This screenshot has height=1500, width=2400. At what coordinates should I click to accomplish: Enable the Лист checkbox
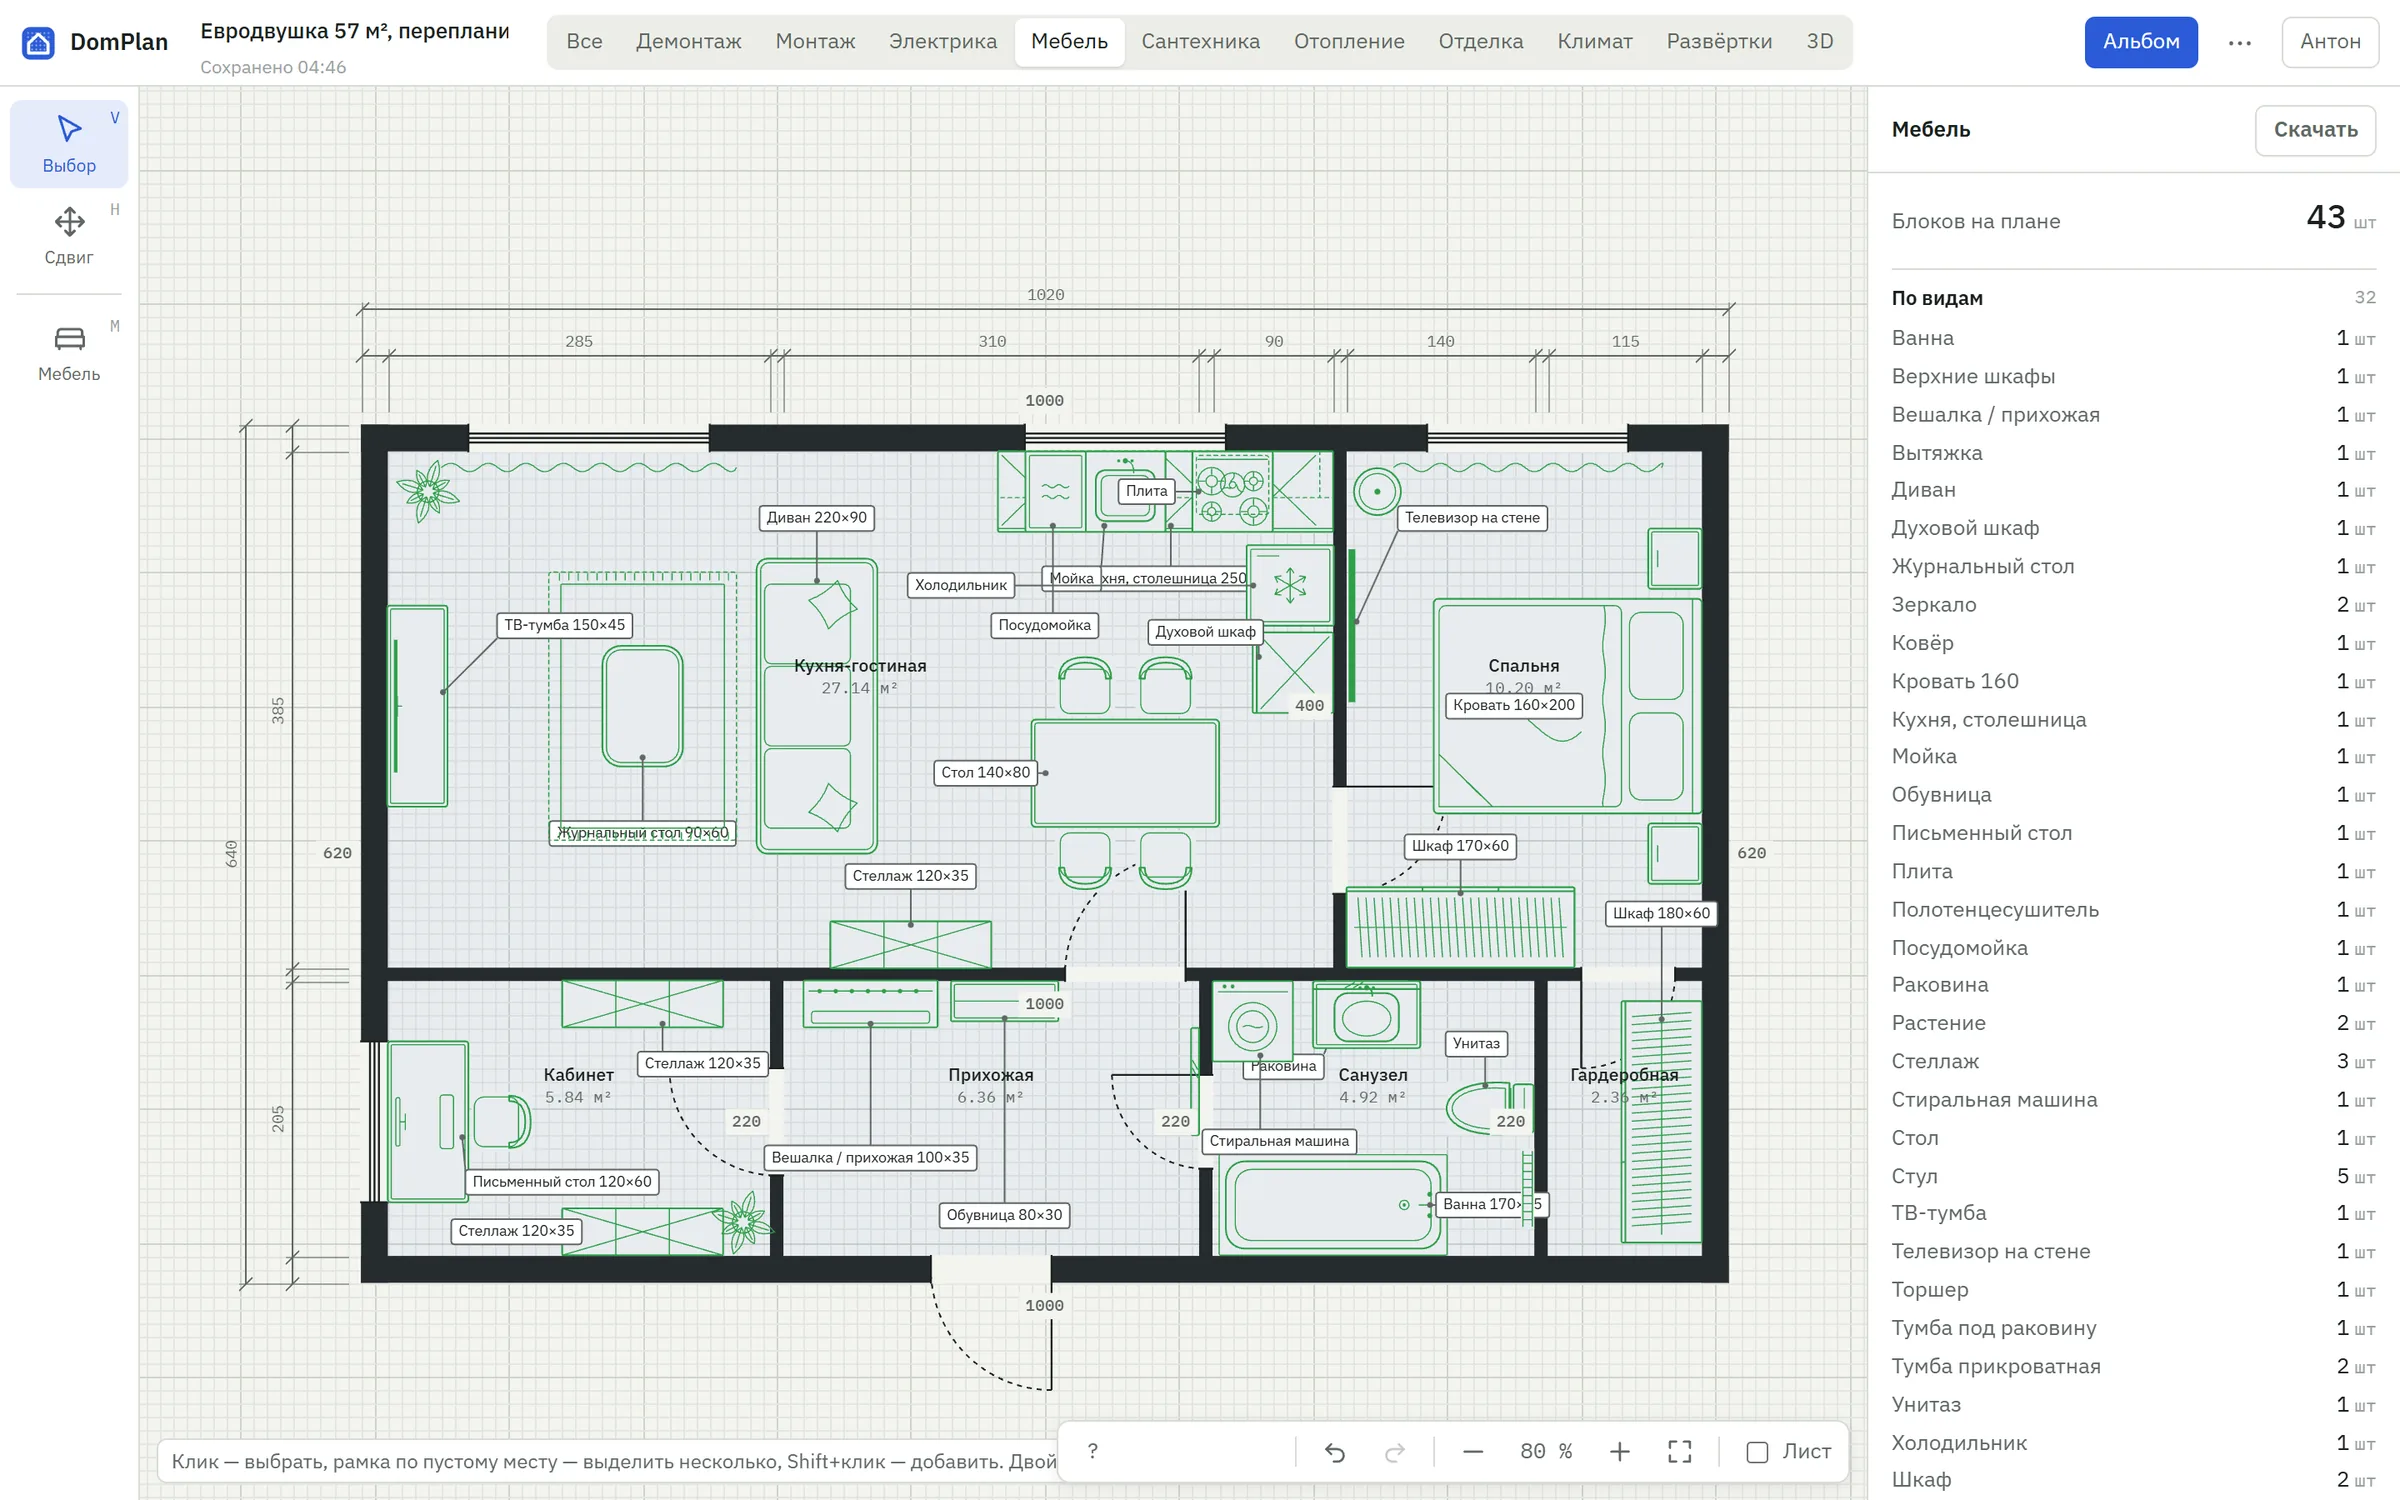pos(1757,1452)
